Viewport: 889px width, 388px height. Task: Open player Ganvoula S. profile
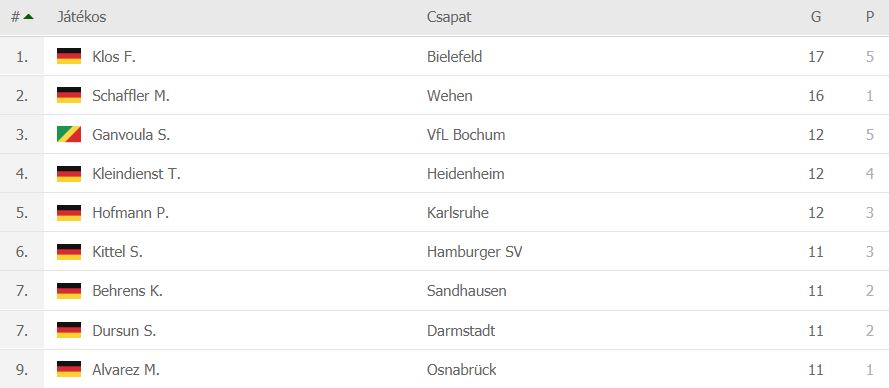131,135
